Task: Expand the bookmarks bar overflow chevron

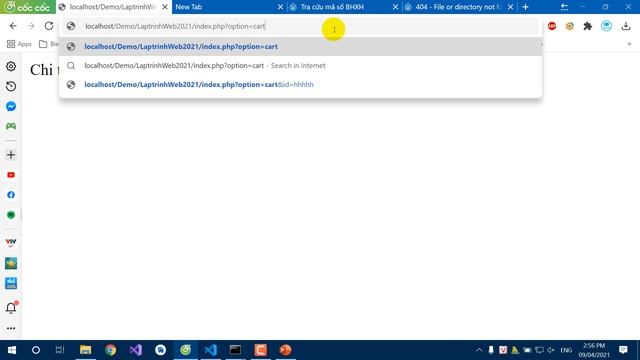Action: (x=629, y=44)
